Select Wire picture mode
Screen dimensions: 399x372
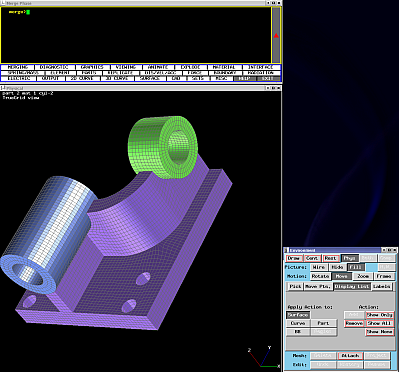[319, 267]
